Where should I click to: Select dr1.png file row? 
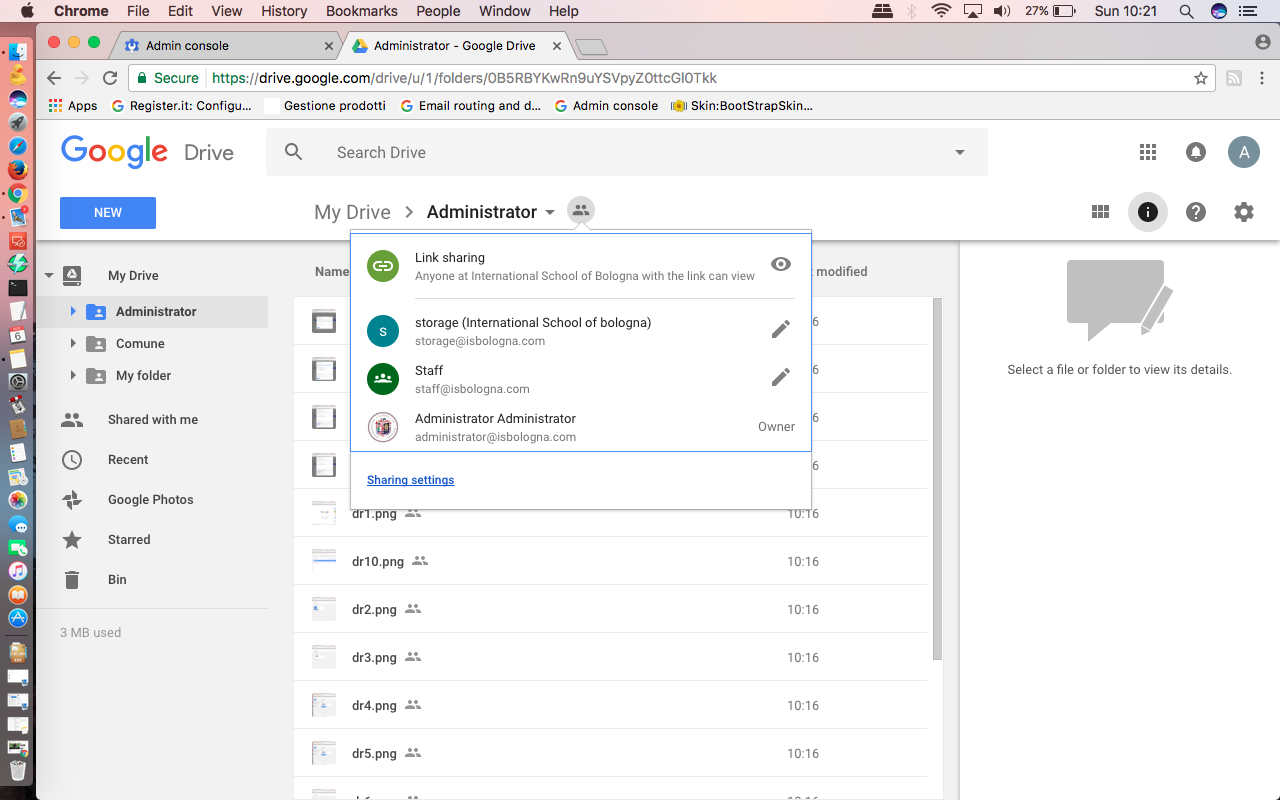coord(610,514)
